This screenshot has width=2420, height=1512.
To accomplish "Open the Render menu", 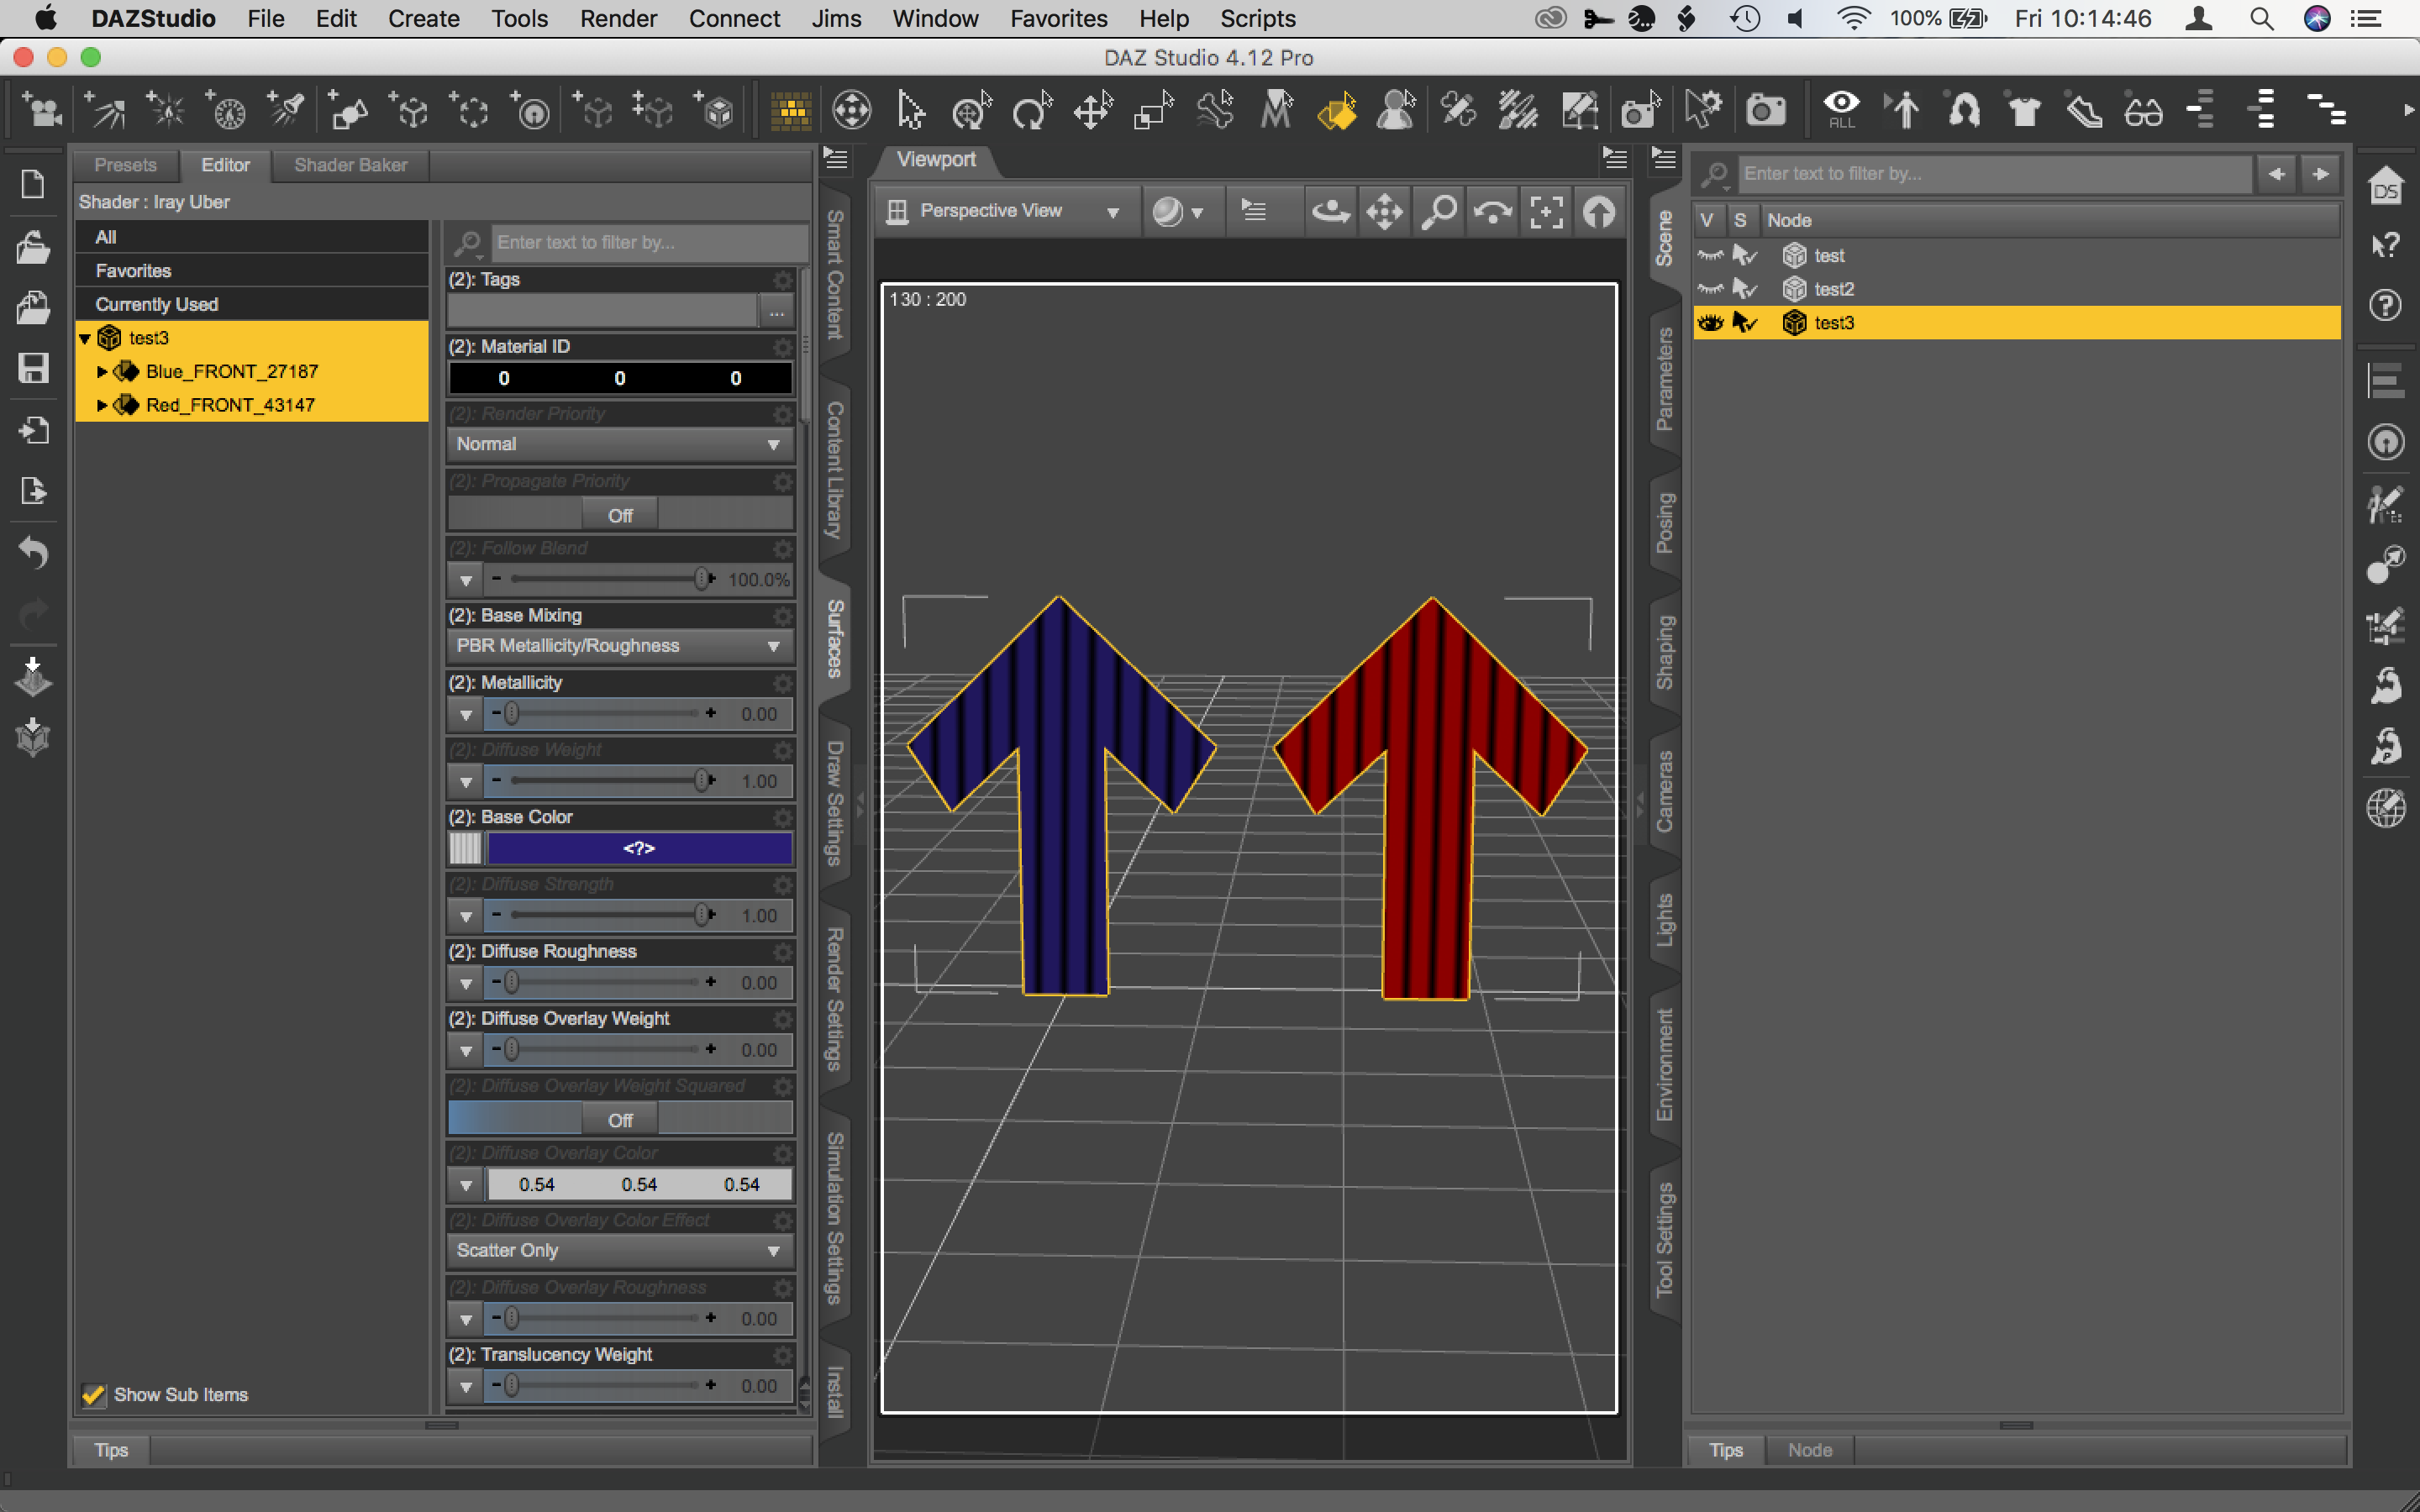I will (618, 18).
